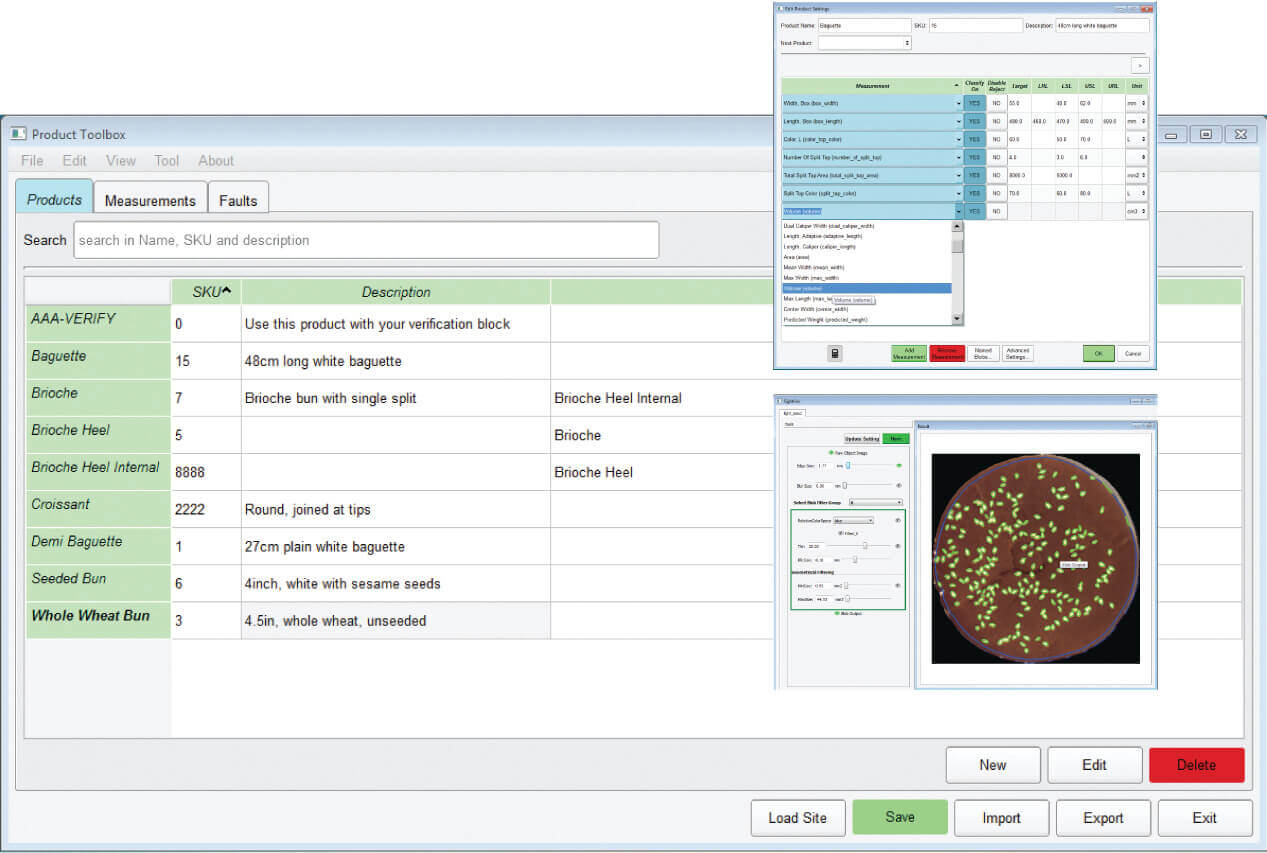Open the Select Blob Filter Group dropdown
Screen dimensions: 1267x853
point(877,502)
